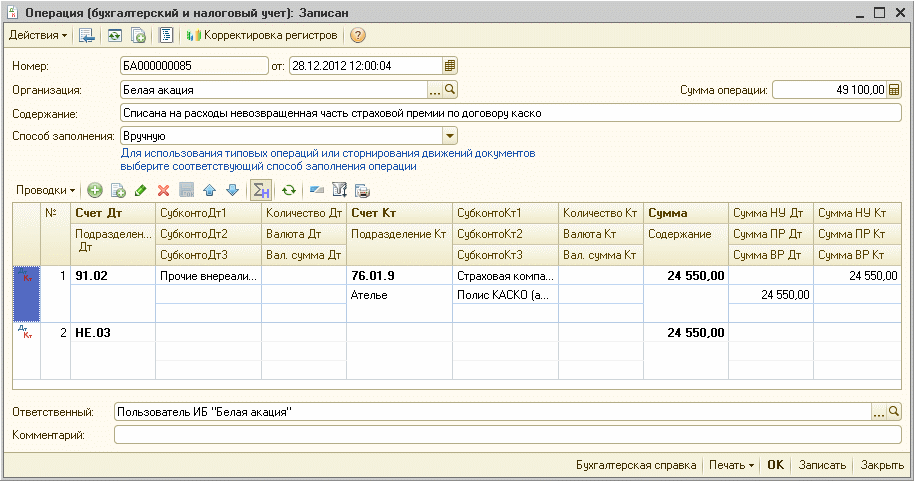Viewport: 914px width, 481px height.
Task: Open help with the question mark icon
Action: [358, 35]
